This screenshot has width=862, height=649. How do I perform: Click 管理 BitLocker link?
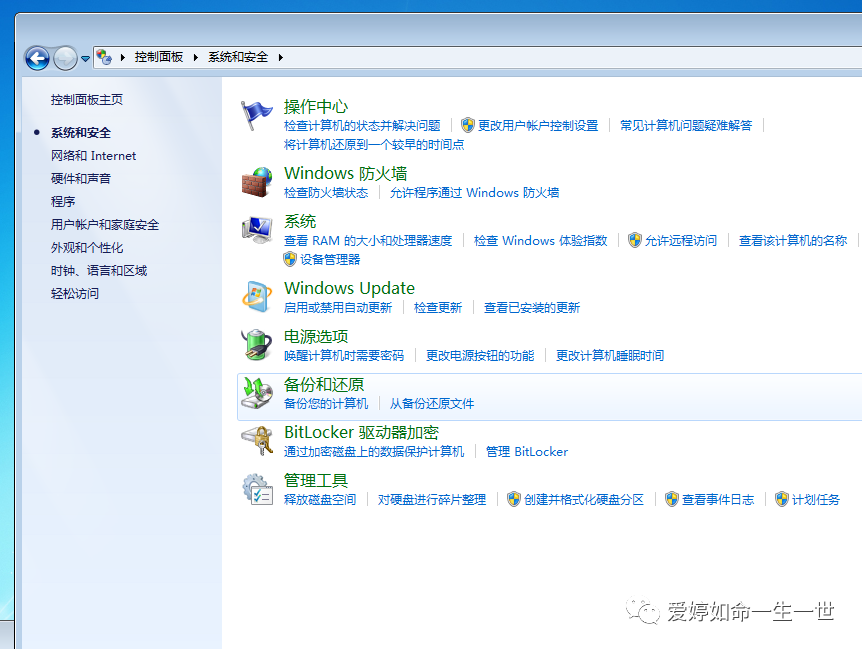coord(527,452)
